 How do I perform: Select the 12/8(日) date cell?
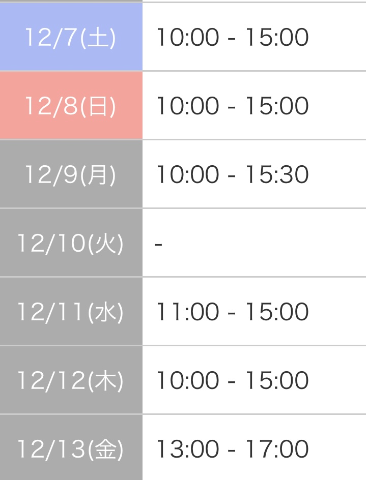coord(71,105)
